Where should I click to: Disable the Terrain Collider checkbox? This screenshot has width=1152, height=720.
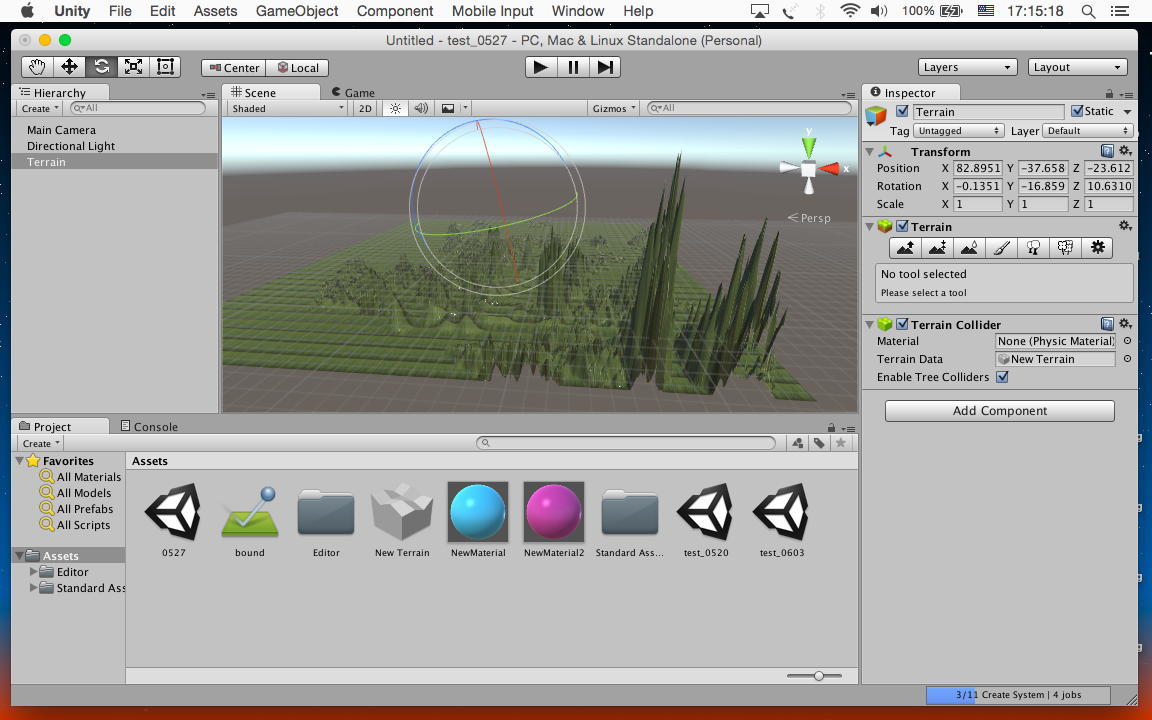[902, 324]
